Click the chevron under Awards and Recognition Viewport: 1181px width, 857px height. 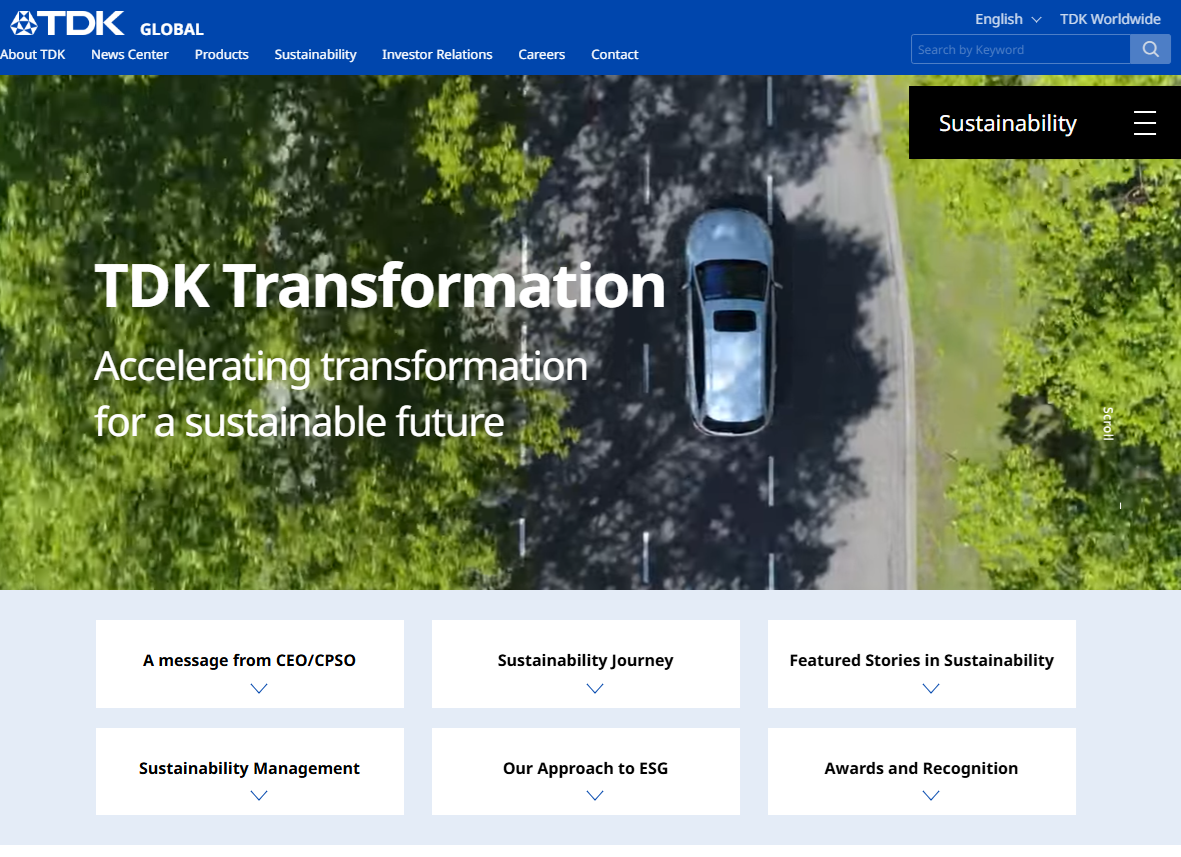coord(931,795)
